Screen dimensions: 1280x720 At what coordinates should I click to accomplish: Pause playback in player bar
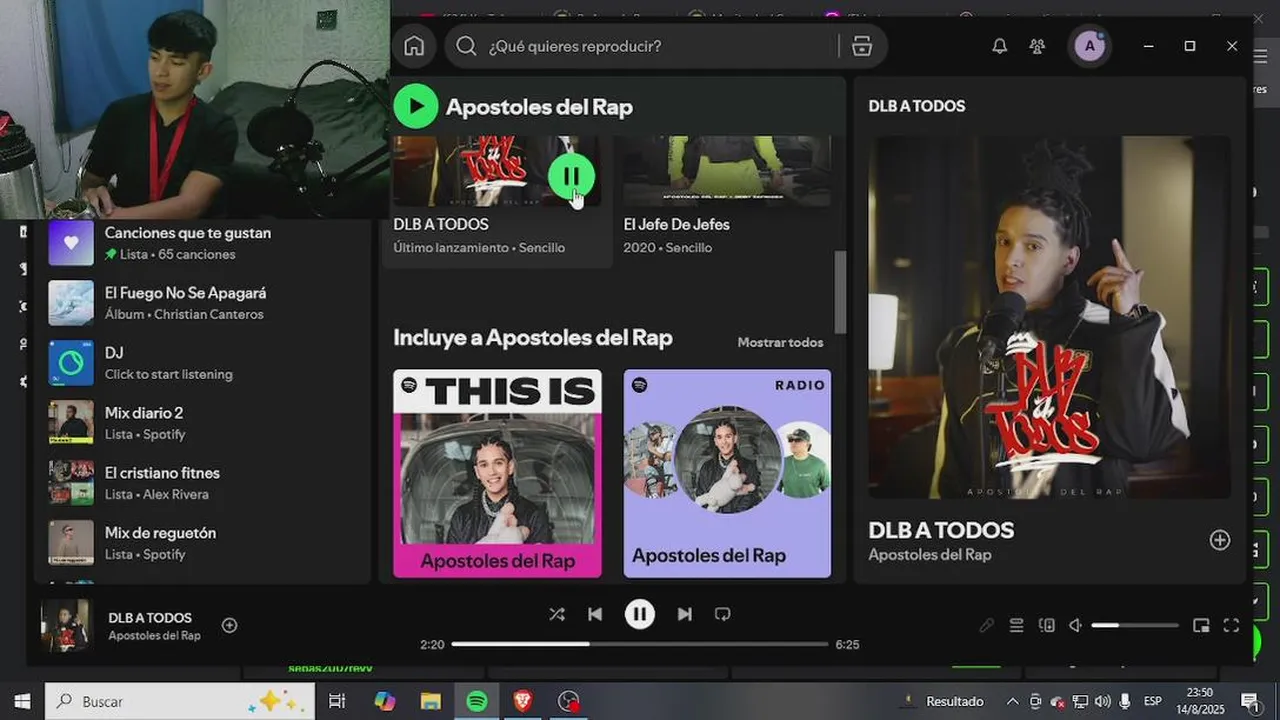click(640, 614)
